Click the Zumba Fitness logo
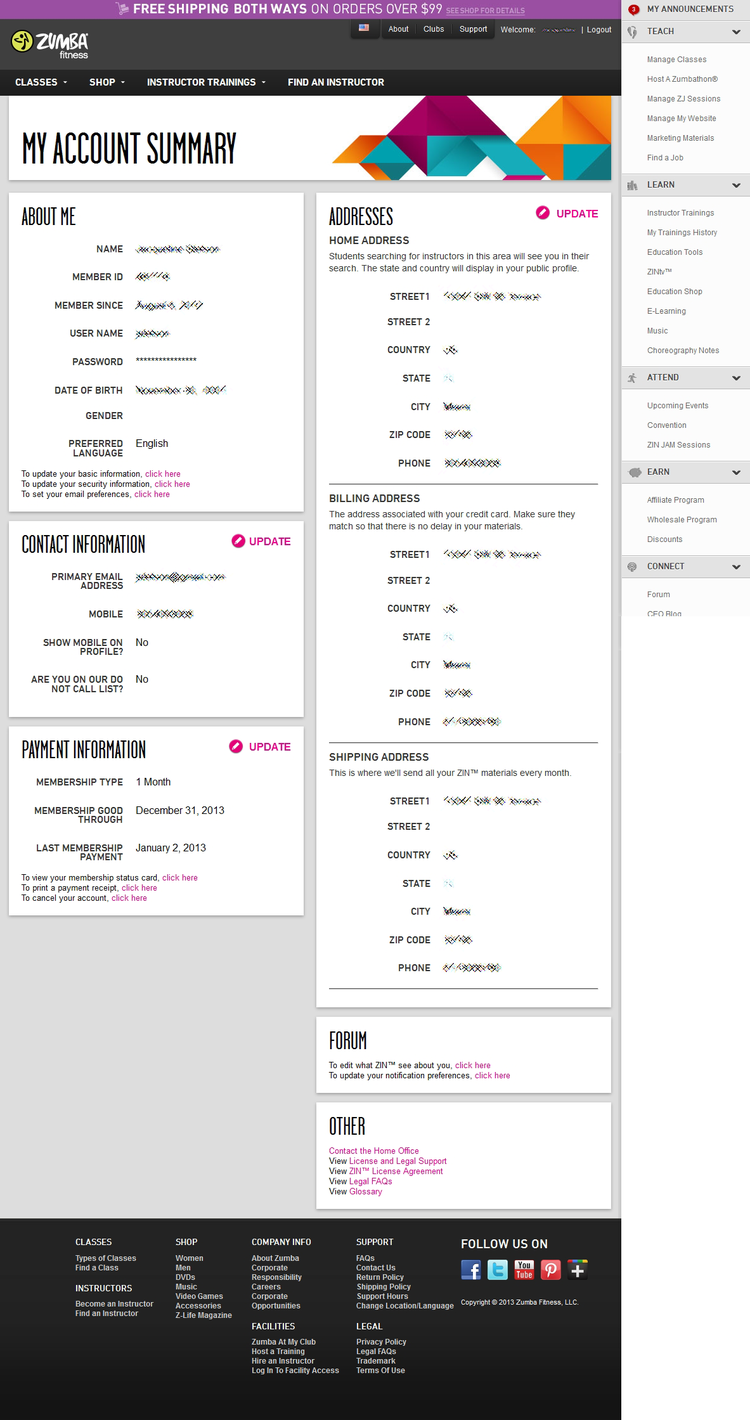This screenshot has height=1420, width=750. 50,44
